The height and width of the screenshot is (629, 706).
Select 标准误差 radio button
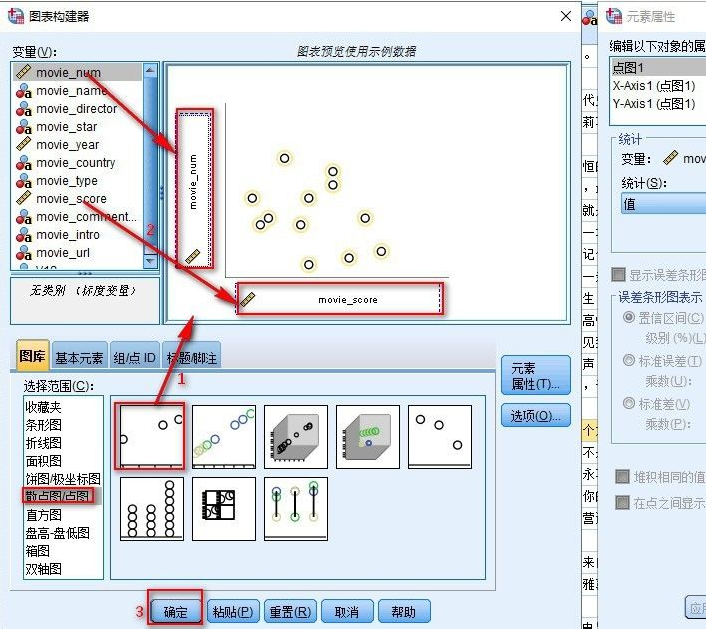tap(629, 360)
